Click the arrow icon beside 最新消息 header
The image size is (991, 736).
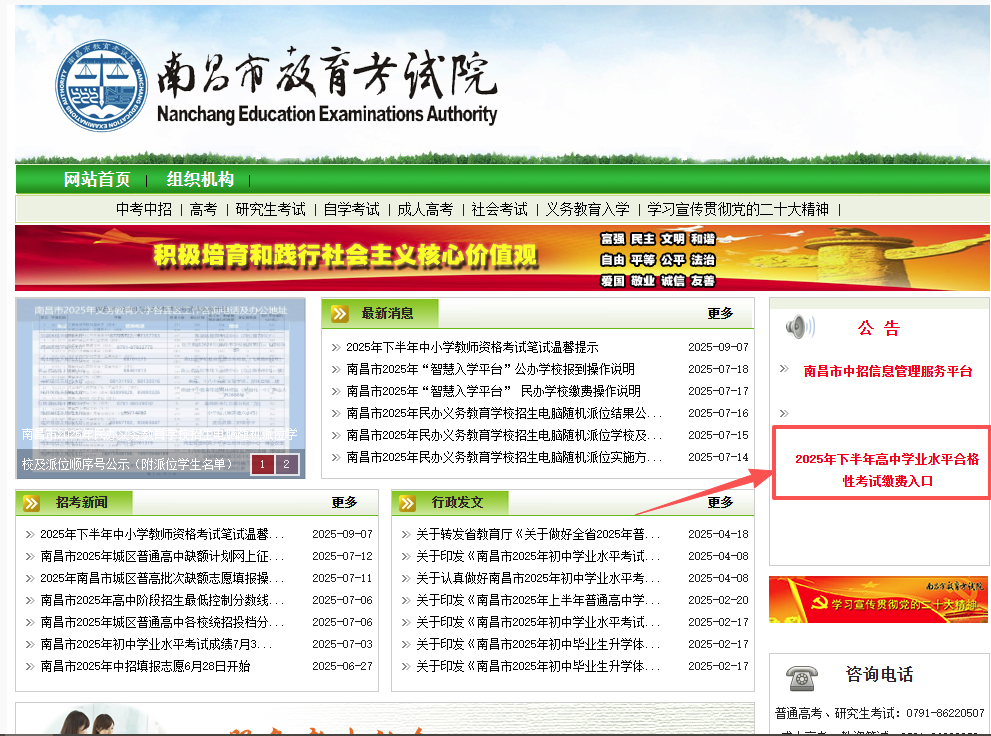[x=340, y=314]
